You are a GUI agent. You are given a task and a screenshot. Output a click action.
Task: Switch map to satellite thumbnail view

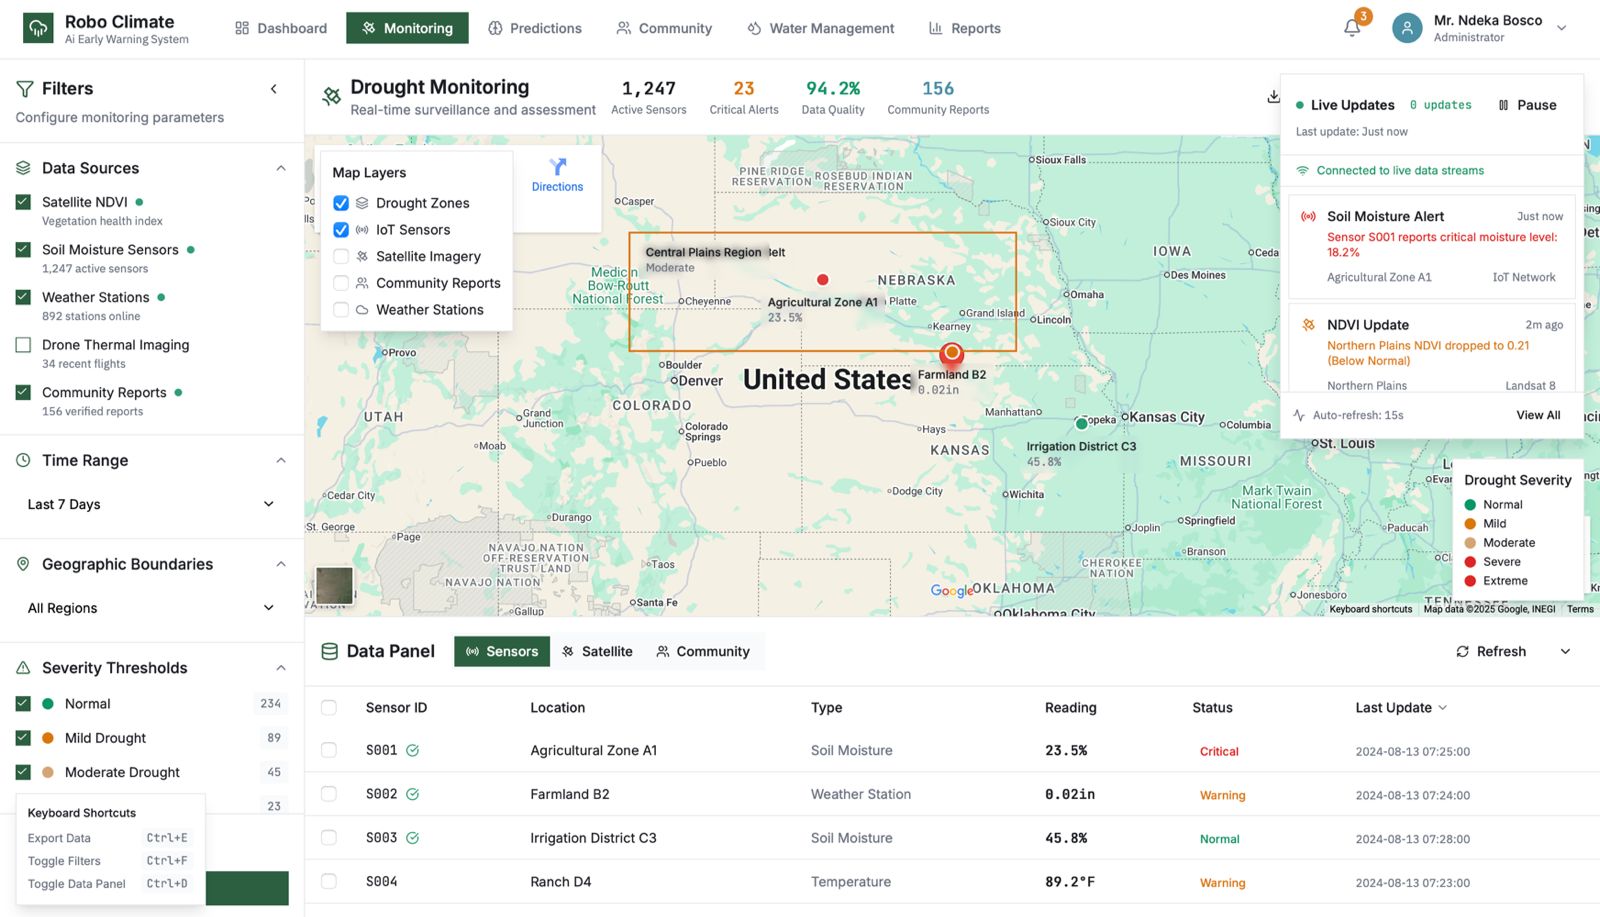(334, 586)
